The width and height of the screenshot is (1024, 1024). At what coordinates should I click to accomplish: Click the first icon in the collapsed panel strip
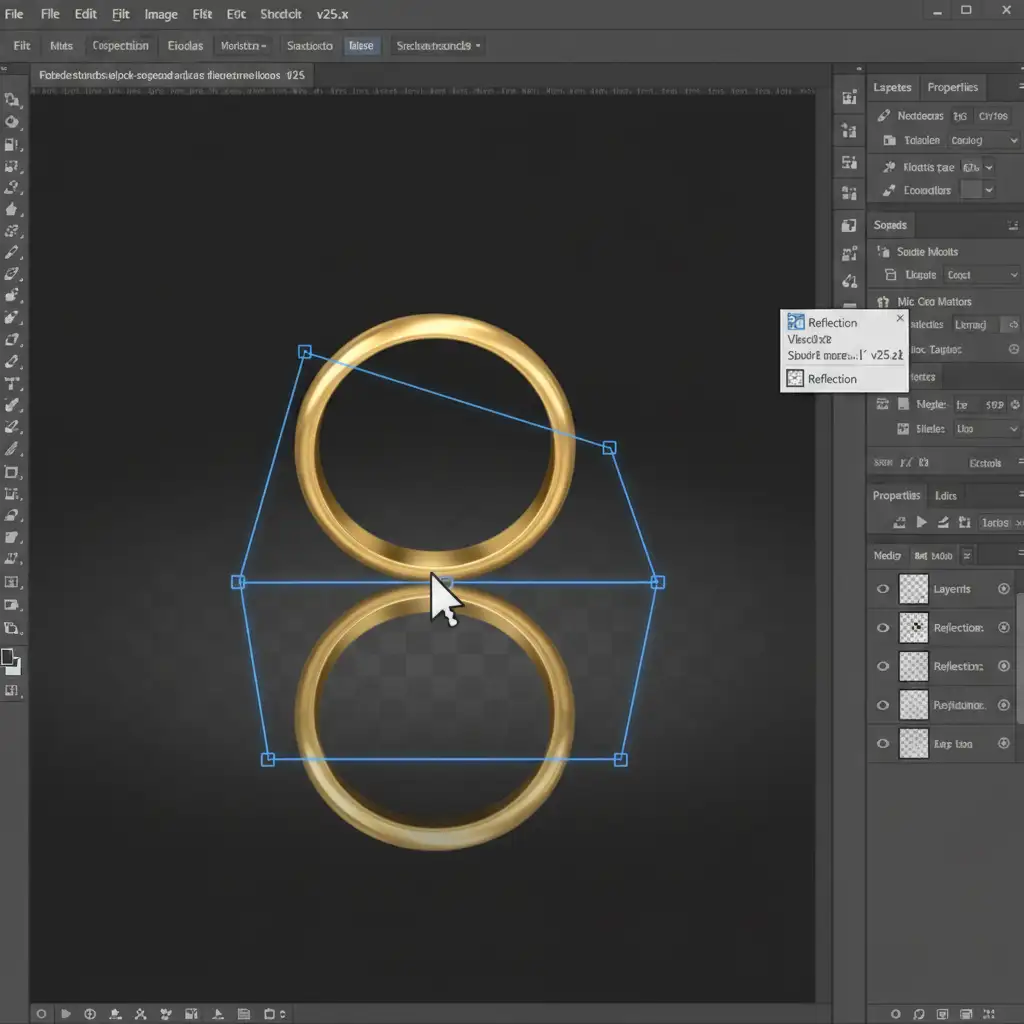(849, 98)
